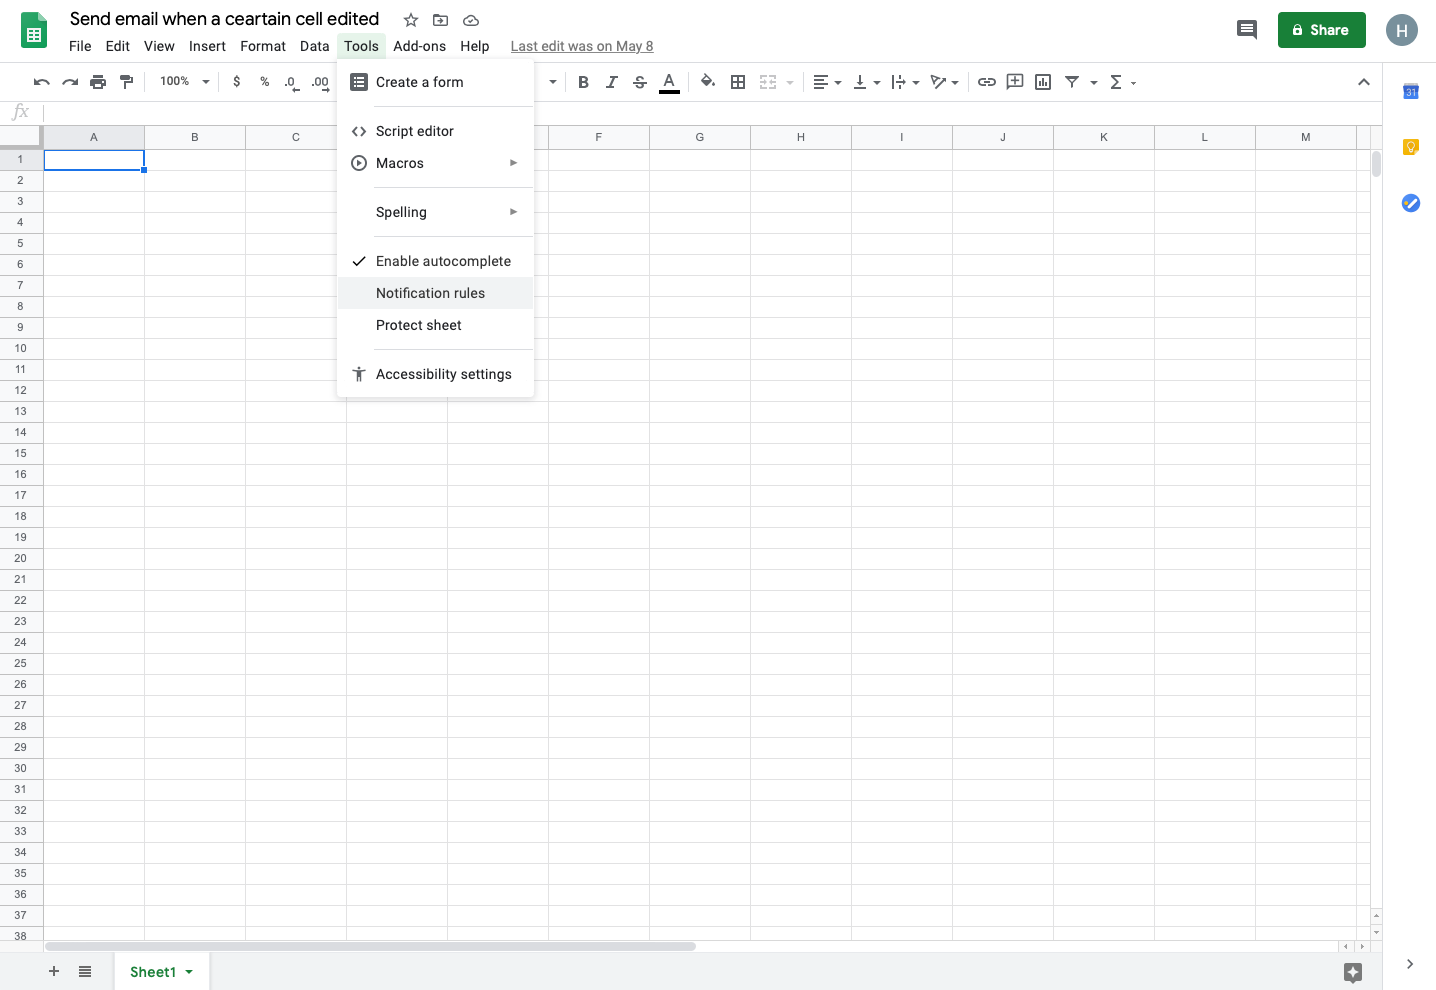Toggle strikethrough formatting
1436x990 pixels.
(x=640, y=82)
